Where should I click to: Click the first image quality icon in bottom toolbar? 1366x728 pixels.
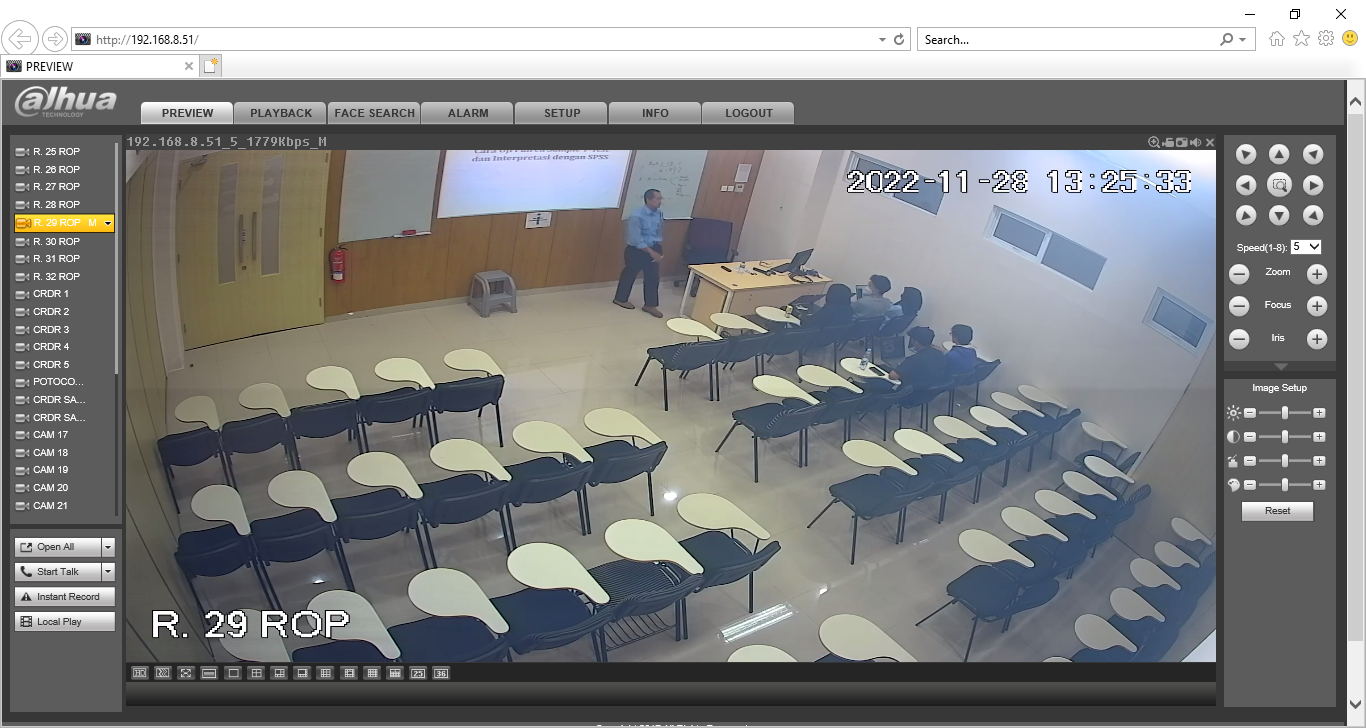point(140,673)
